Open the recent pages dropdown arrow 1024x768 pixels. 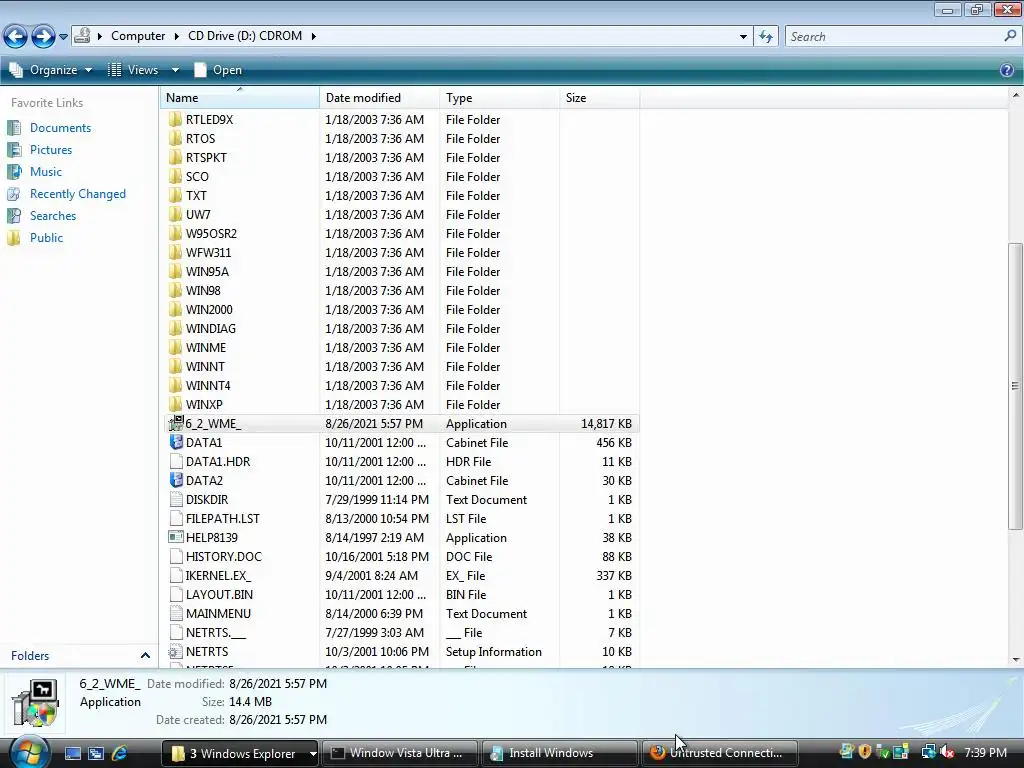coord(63,37)
